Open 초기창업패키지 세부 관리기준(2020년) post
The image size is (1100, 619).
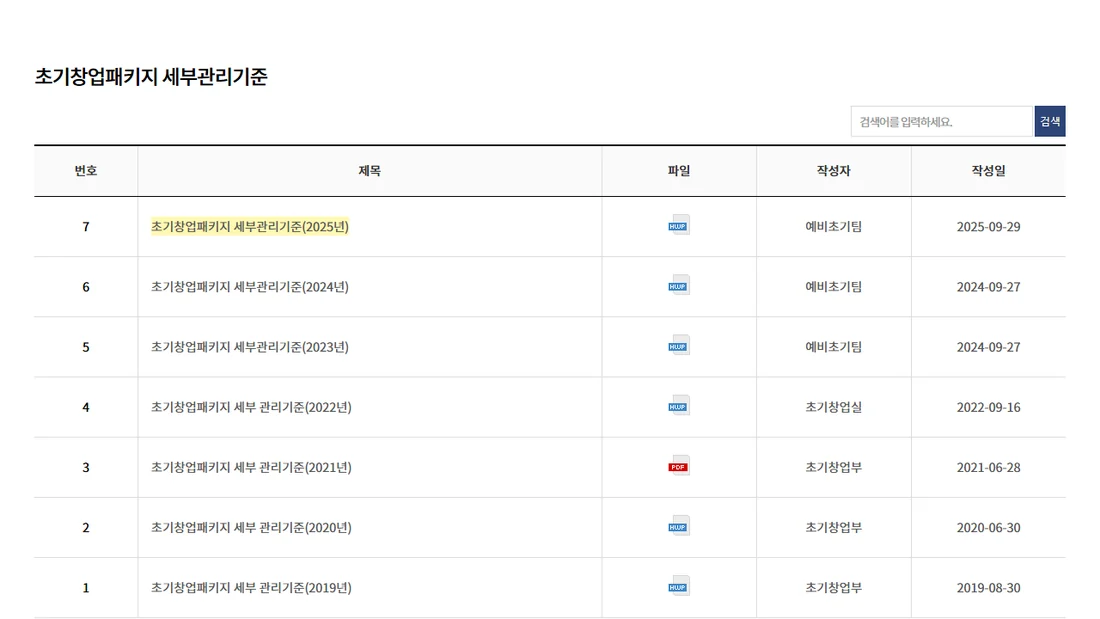(x=251, y=528)
